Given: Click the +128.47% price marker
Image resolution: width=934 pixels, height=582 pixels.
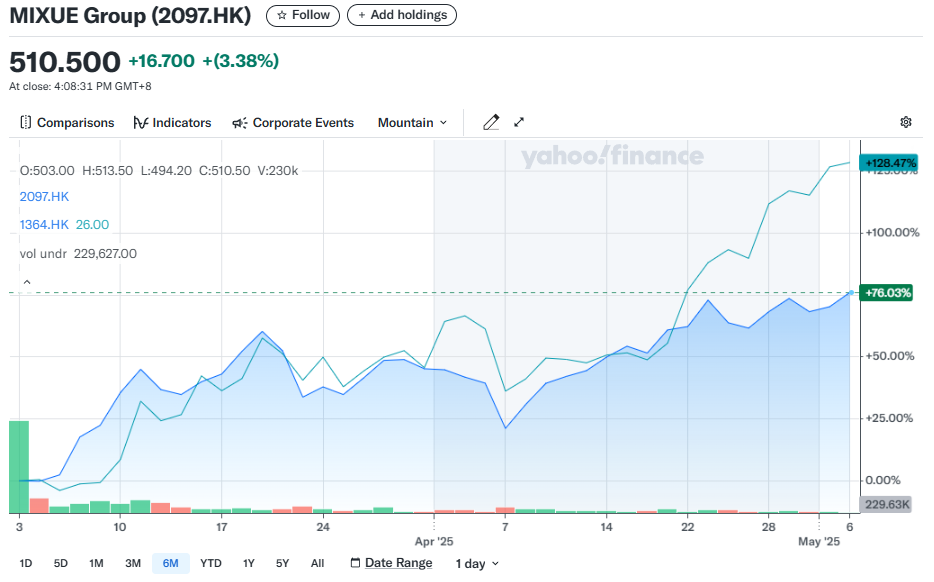Looking at the screenshot, I should click(x=888, y=163).
